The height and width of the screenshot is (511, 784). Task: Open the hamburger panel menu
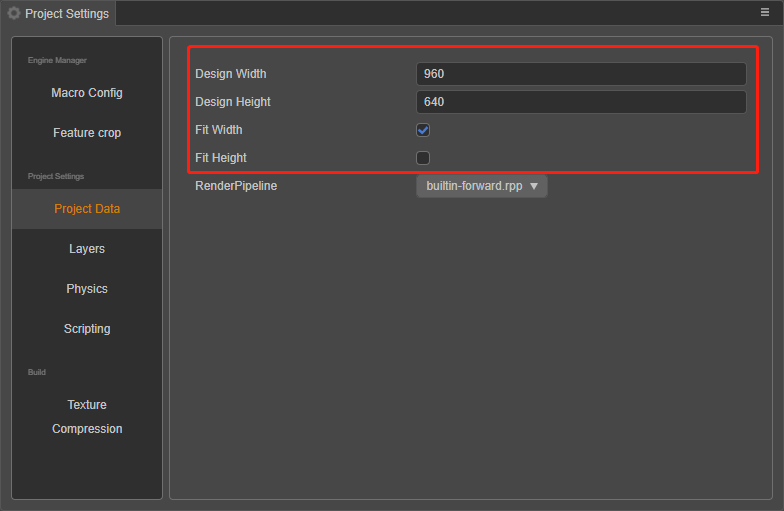click(x=765, y=13)
